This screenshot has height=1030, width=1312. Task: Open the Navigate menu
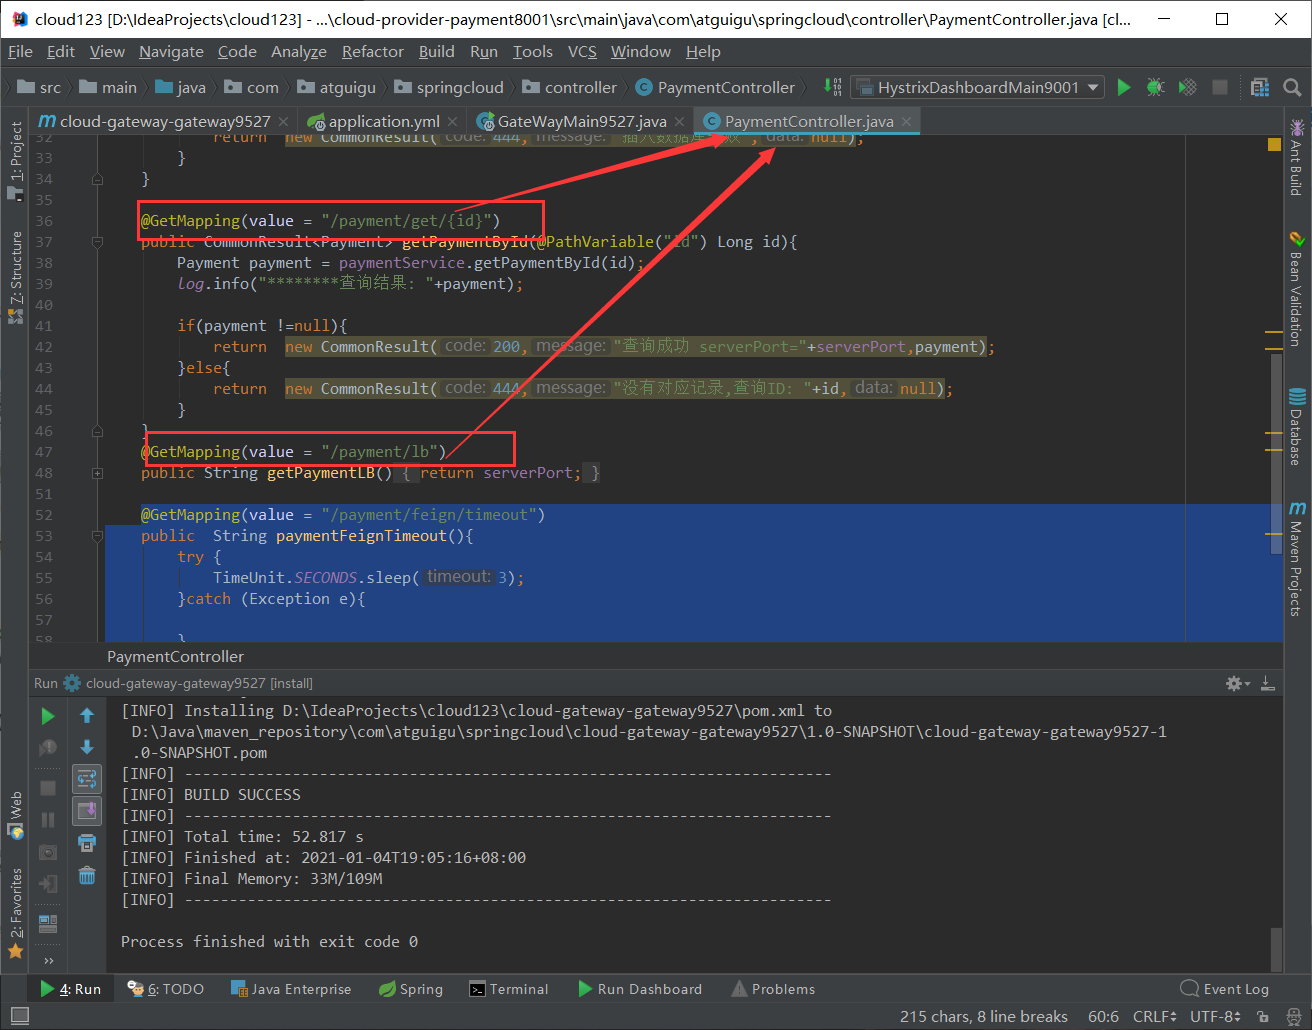coord(171,52)
